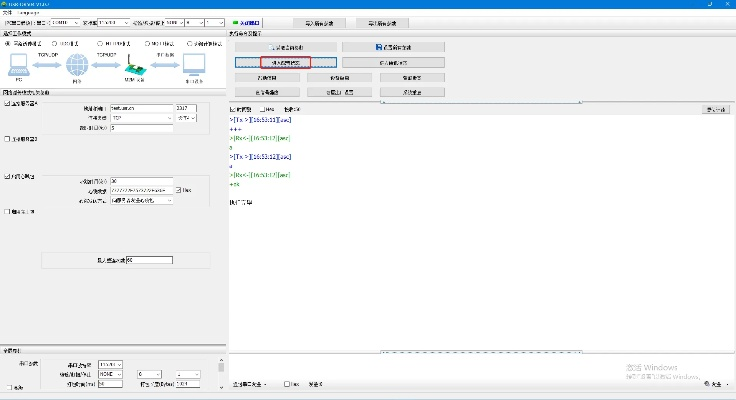Click the +++ line in the log
The width and height of the screenshot is (736, 400).
click(x=236, y=129)
